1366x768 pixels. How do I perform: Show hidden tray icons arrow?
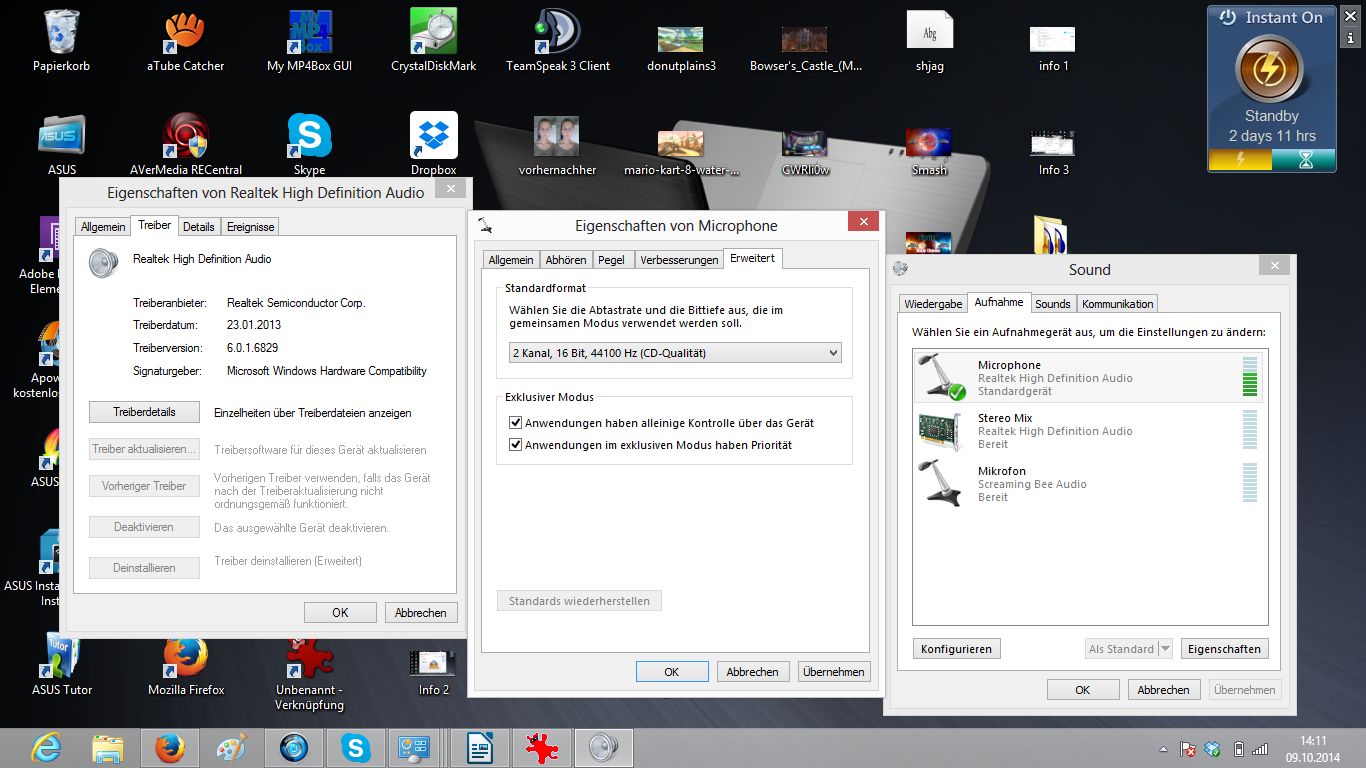click(1164, 748)
